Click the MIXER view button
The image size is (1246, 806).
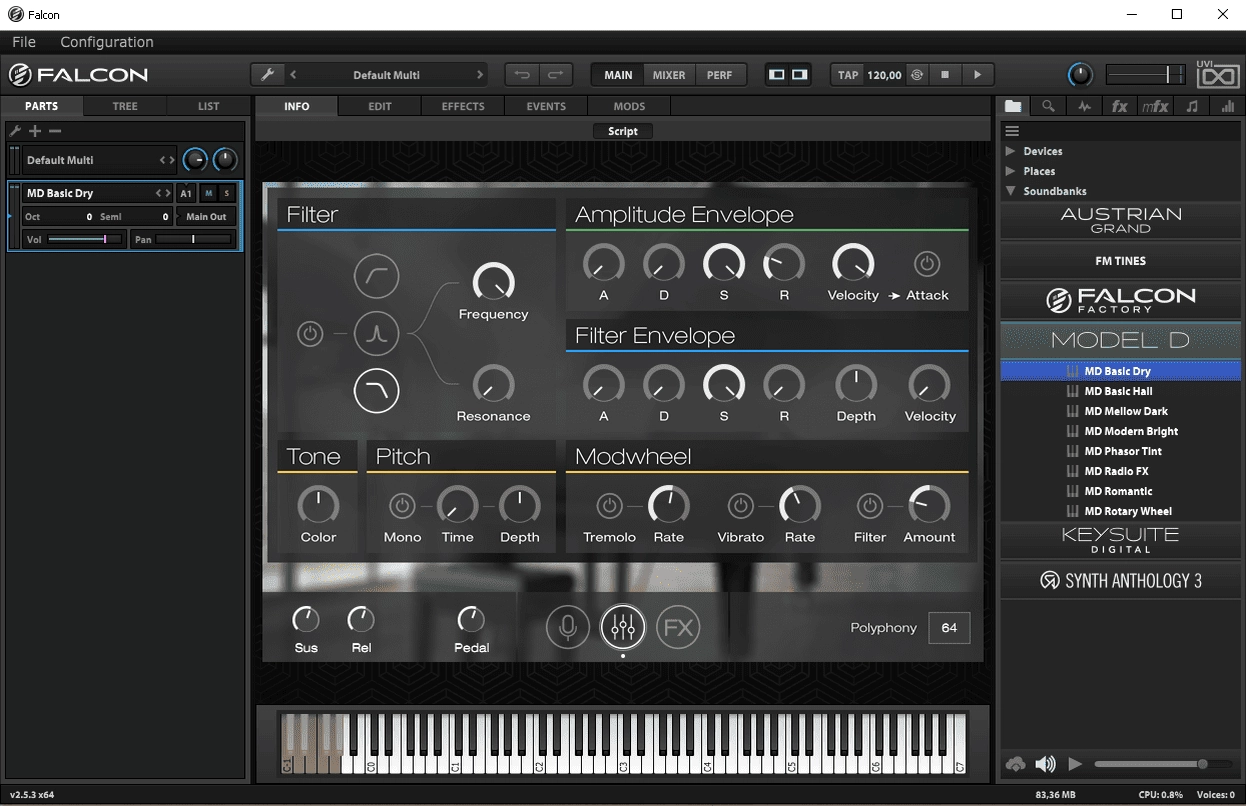click(669, 75)
